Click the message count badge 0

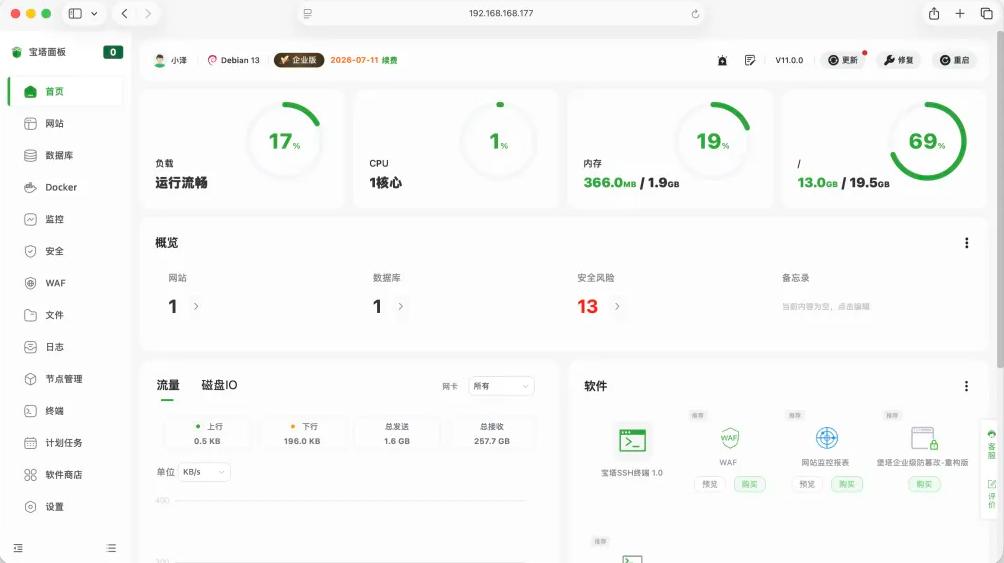point(113,53)
